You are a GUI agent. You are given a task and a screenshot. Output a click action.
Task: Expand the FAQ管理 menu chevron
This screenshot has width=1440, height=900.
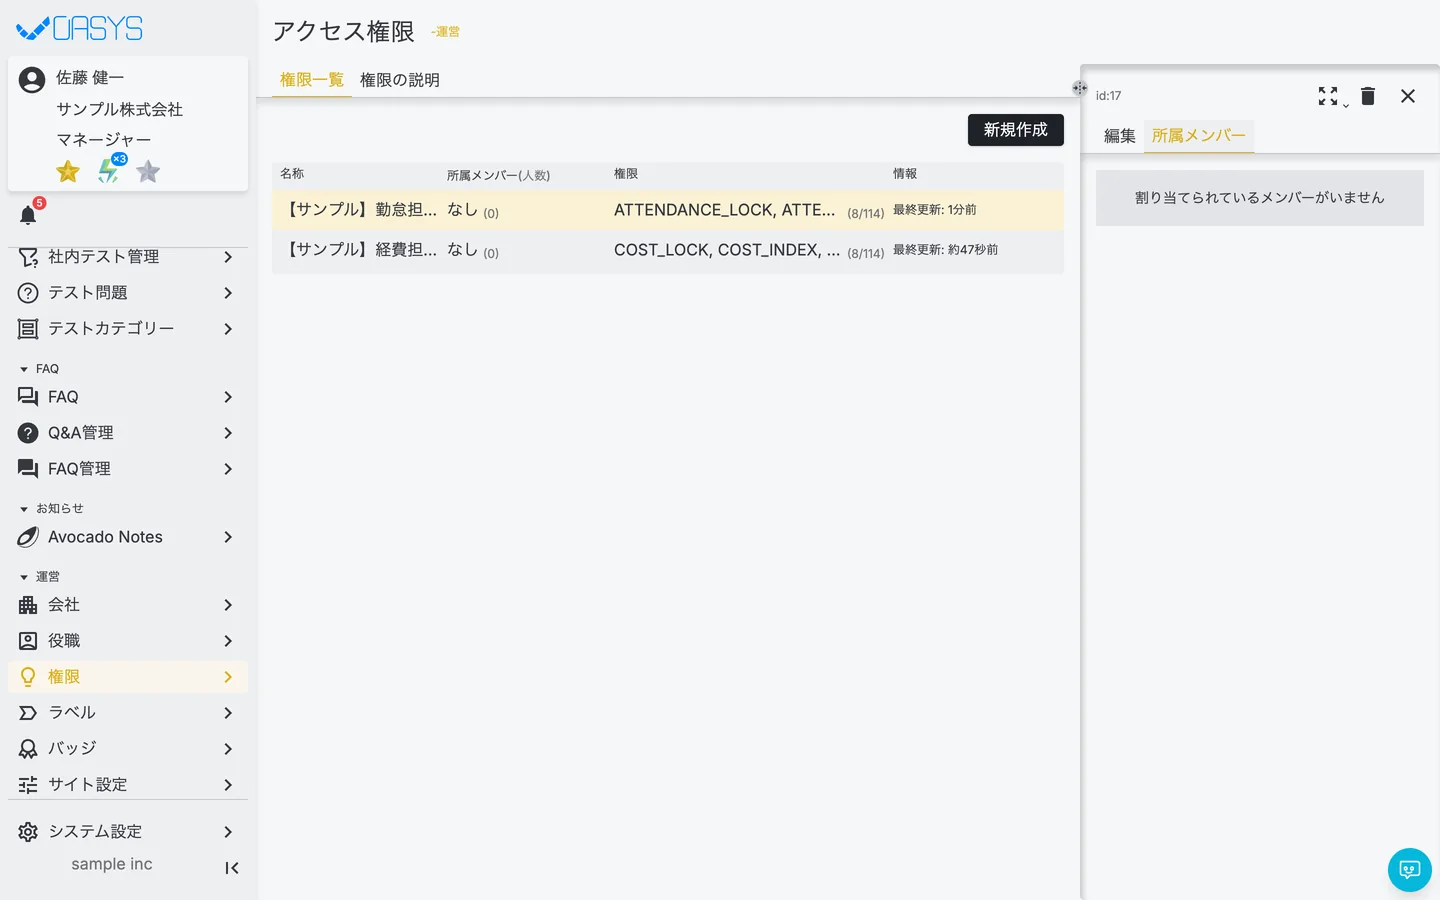click(x=228, y=469)
